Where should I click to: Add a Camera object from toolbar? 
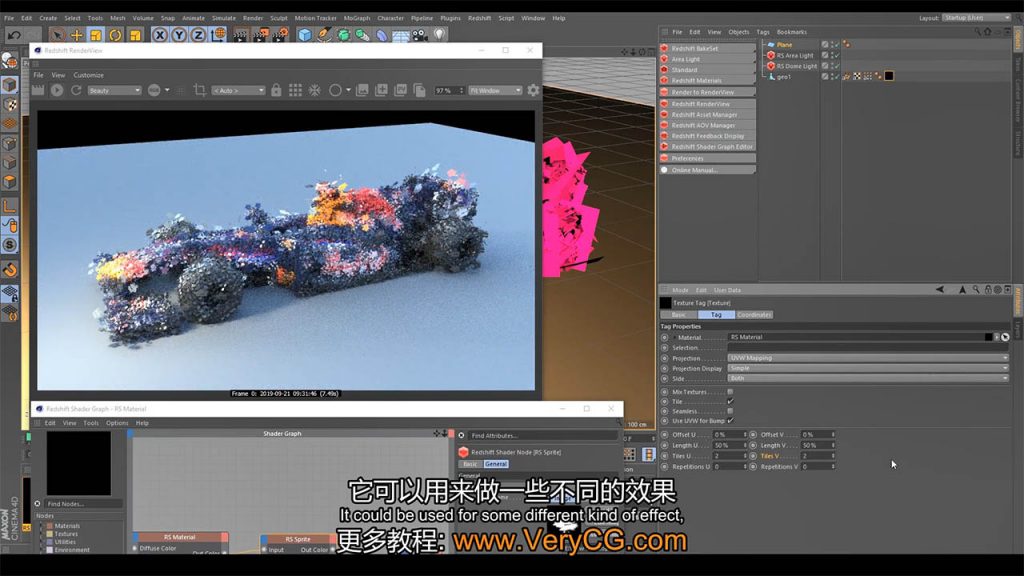point(420,35)
